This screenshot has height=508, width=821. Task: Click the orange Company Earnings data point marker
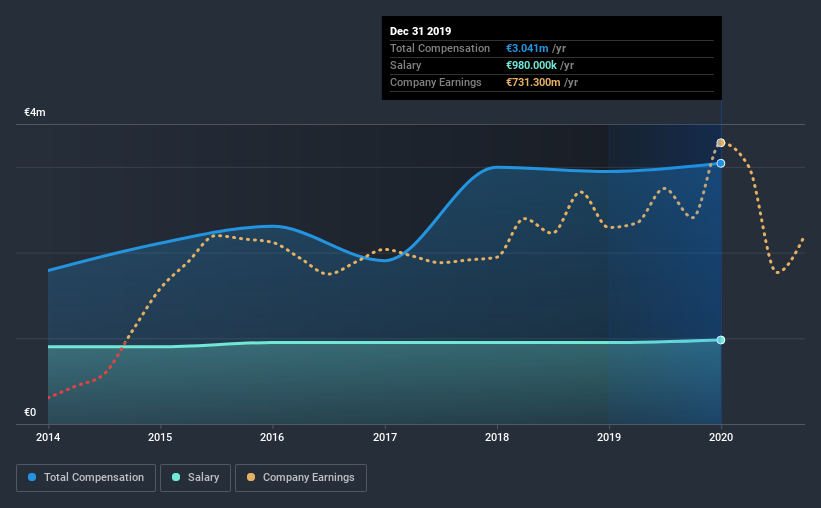coord(721,143)
